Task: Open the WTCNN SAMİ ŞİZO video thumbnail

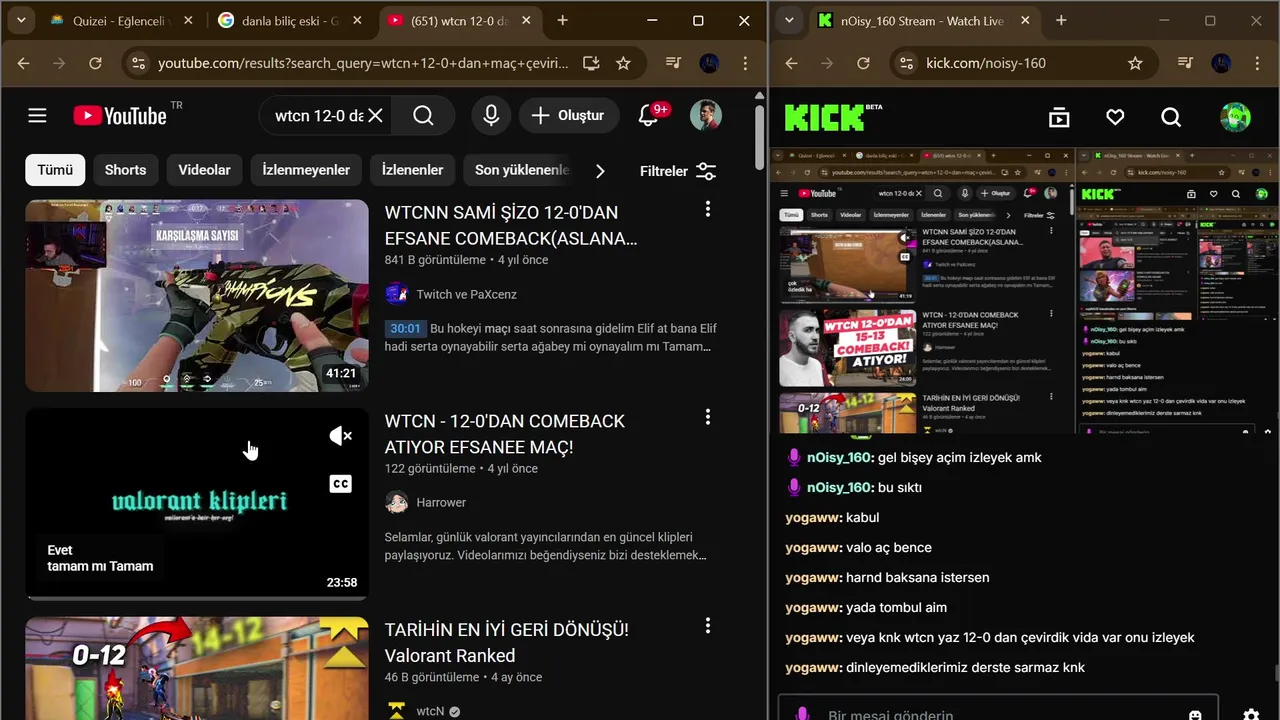Action: tap(197, 296)
